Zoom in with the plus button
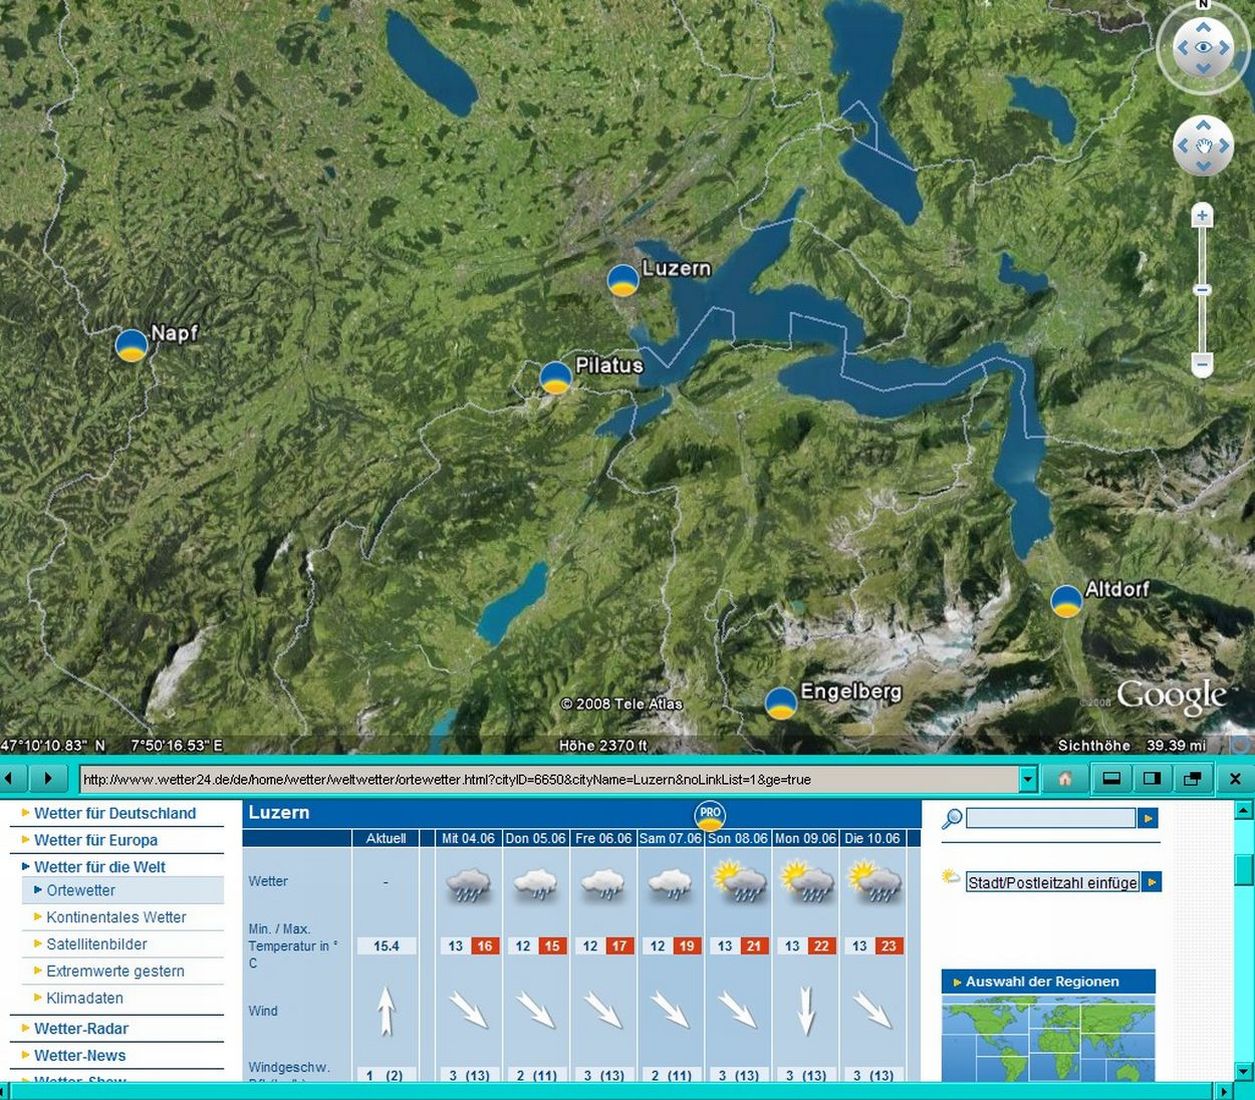The image size is (1255, 1100). tap(1202, 215)
